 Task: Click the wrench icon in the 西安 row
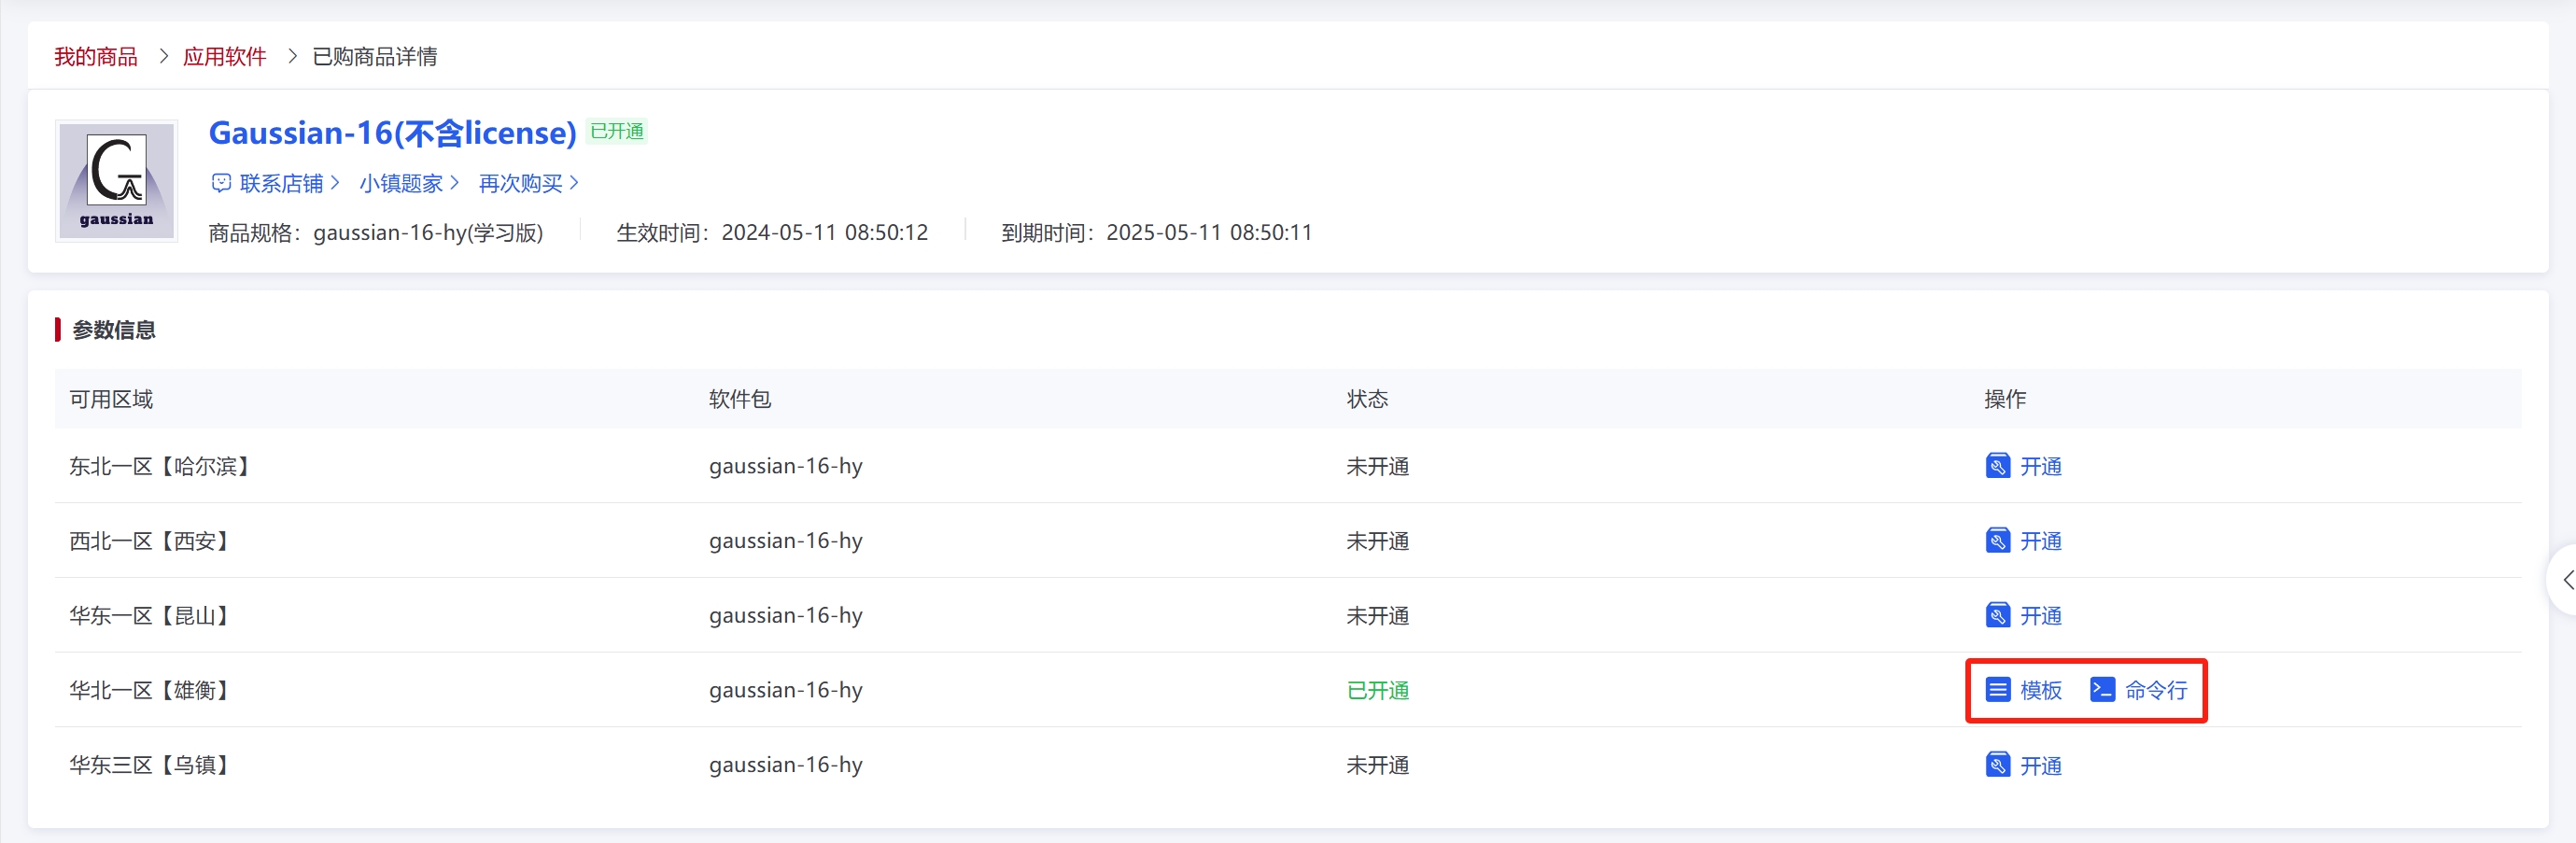click(x=1997, y=541)
